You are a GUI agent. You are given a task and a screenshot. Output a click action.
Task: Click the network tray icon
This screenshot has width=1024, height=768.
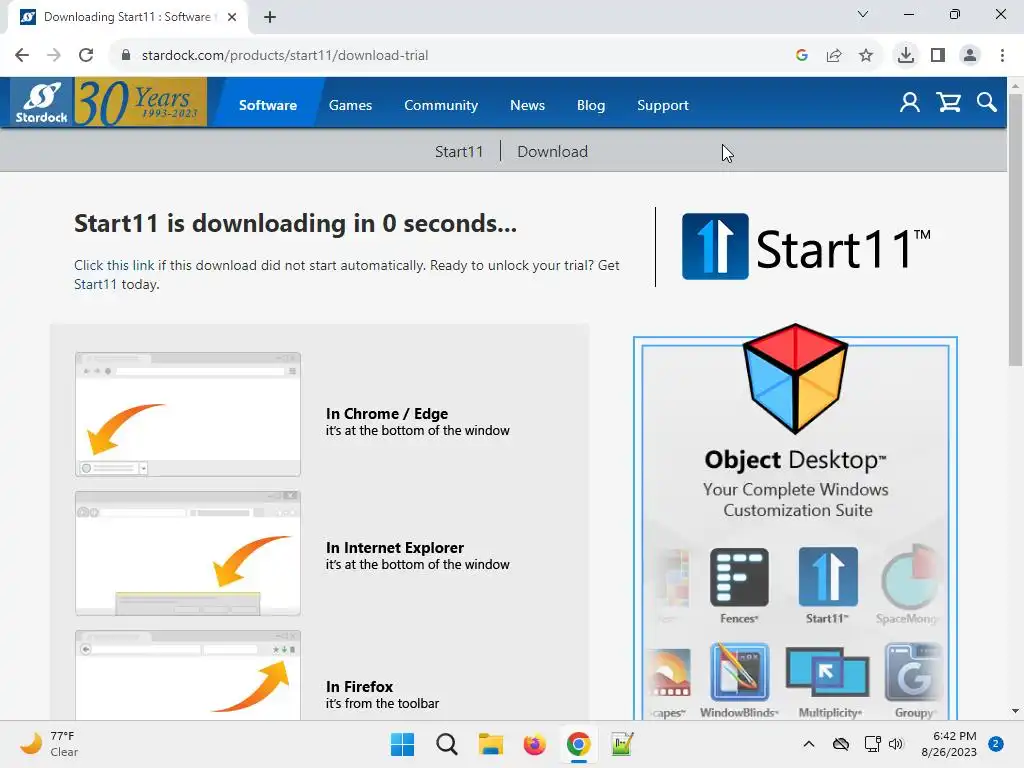pyautogui.click(x=872, y=744)
